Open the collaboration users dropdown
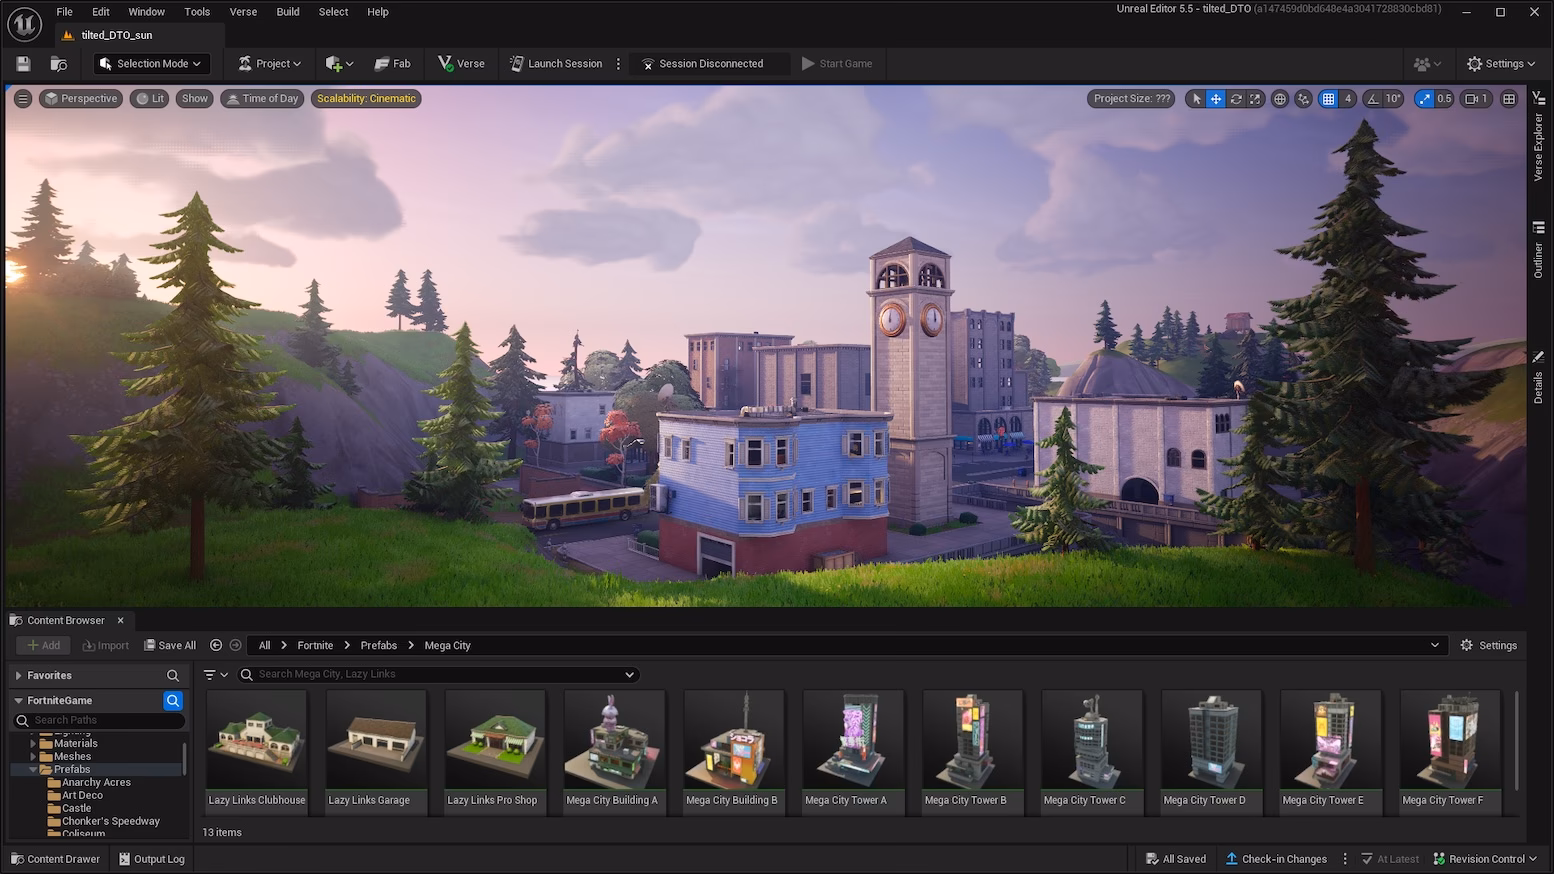This screenshot has width=1554, height=874. [1427, 64]
